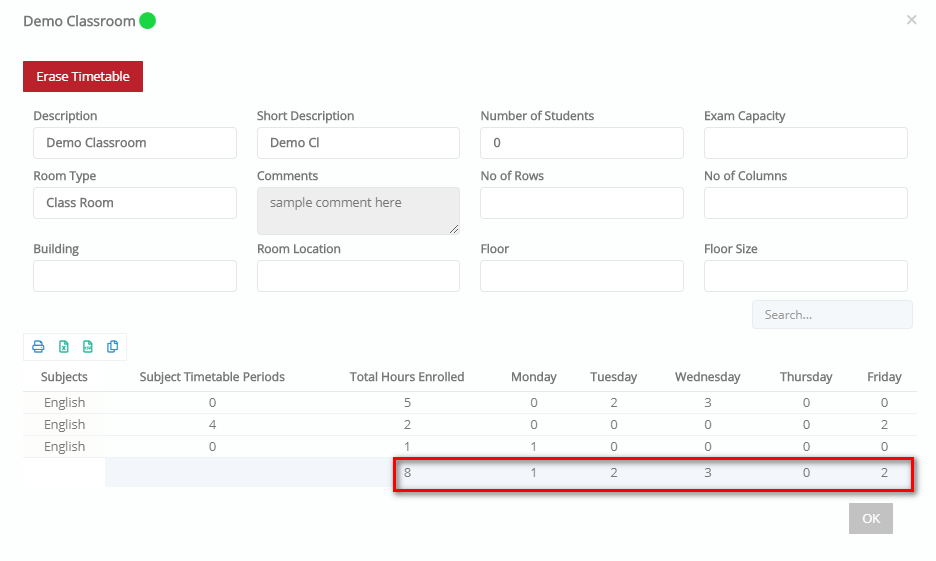Click into the Exam Capacity field
Viewport: 936px width, 561px height.
click(x=806, y=143)
